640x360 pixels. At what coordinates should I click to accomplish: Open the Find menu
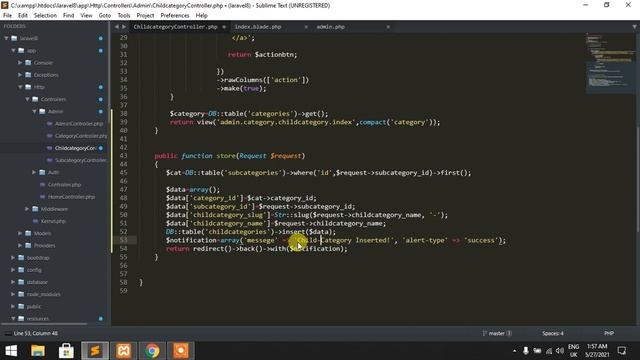pos(69,16)
